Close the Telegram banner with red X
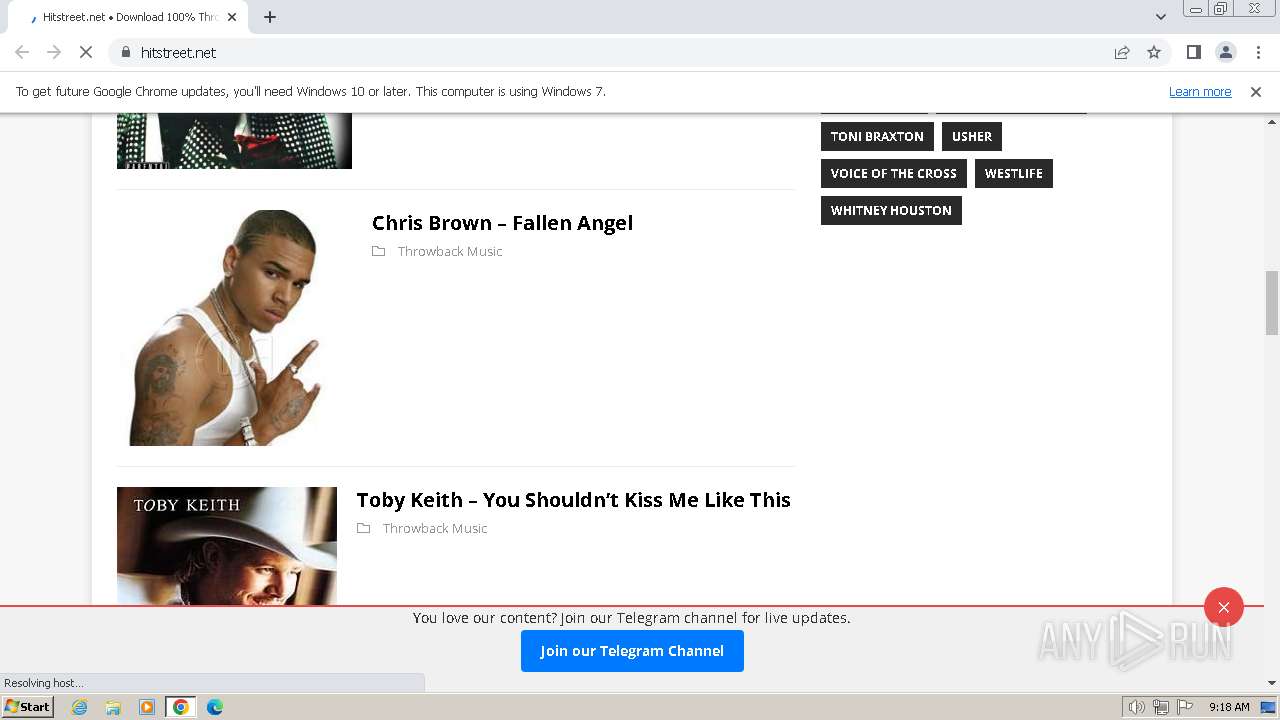The width and height of the screenshot is (1280, 720). (x=1224, y=607)
